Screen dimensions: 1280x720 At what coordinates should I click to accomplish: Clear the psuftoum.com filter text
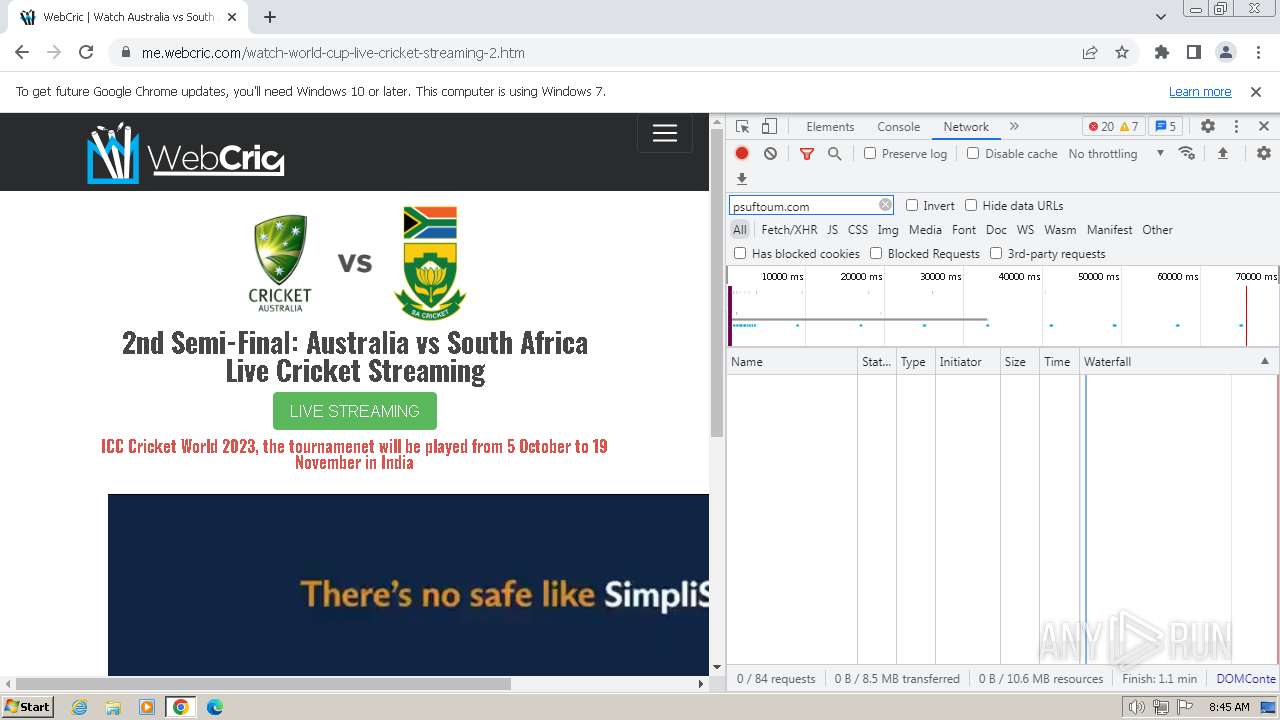click(885, 205)
